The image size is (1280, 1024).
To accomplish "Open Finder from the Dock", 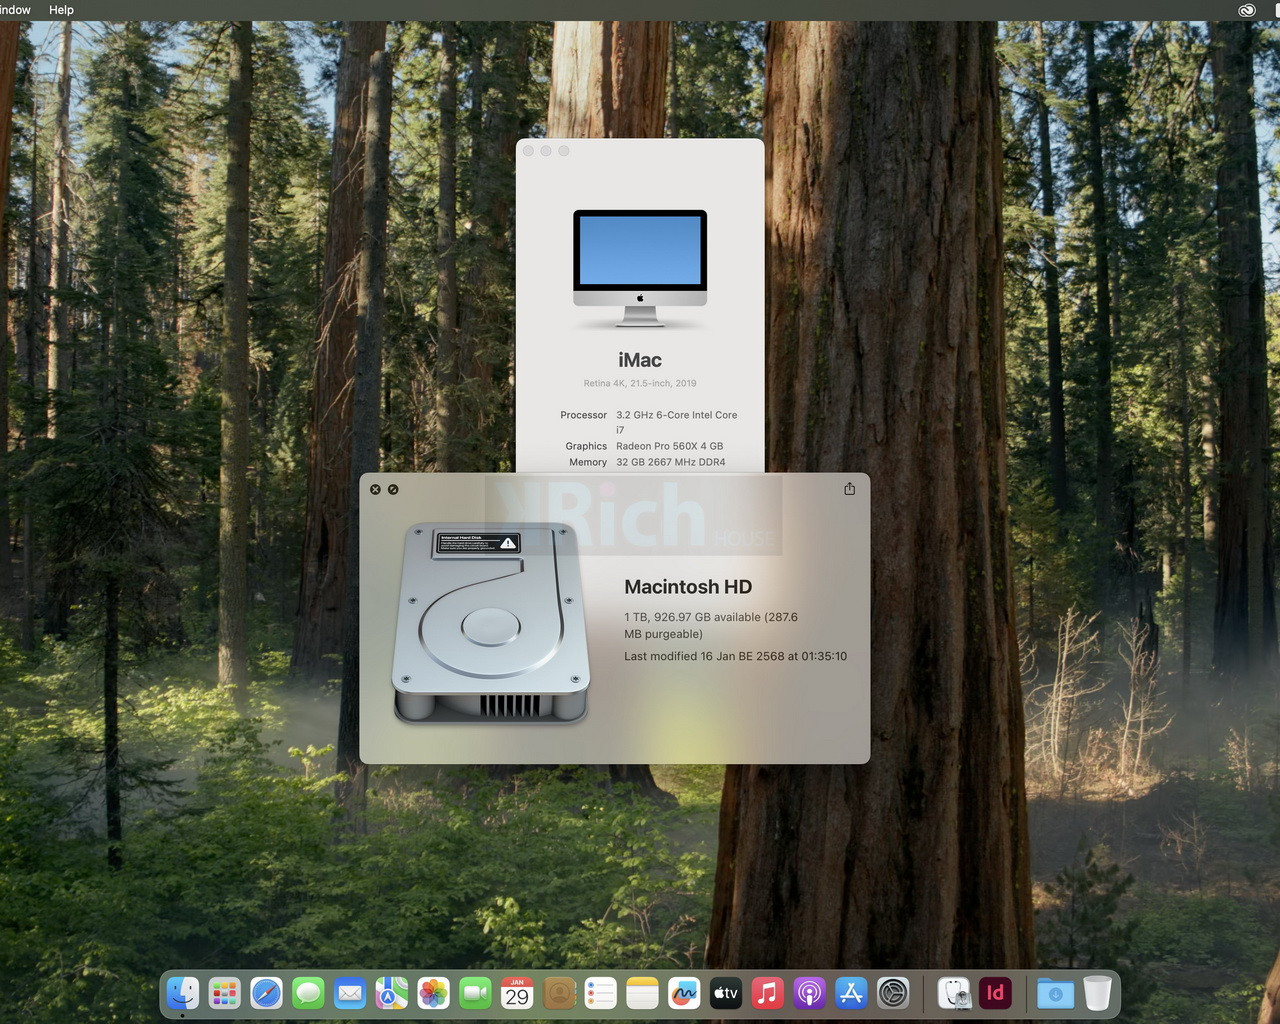I will (183, 993).
